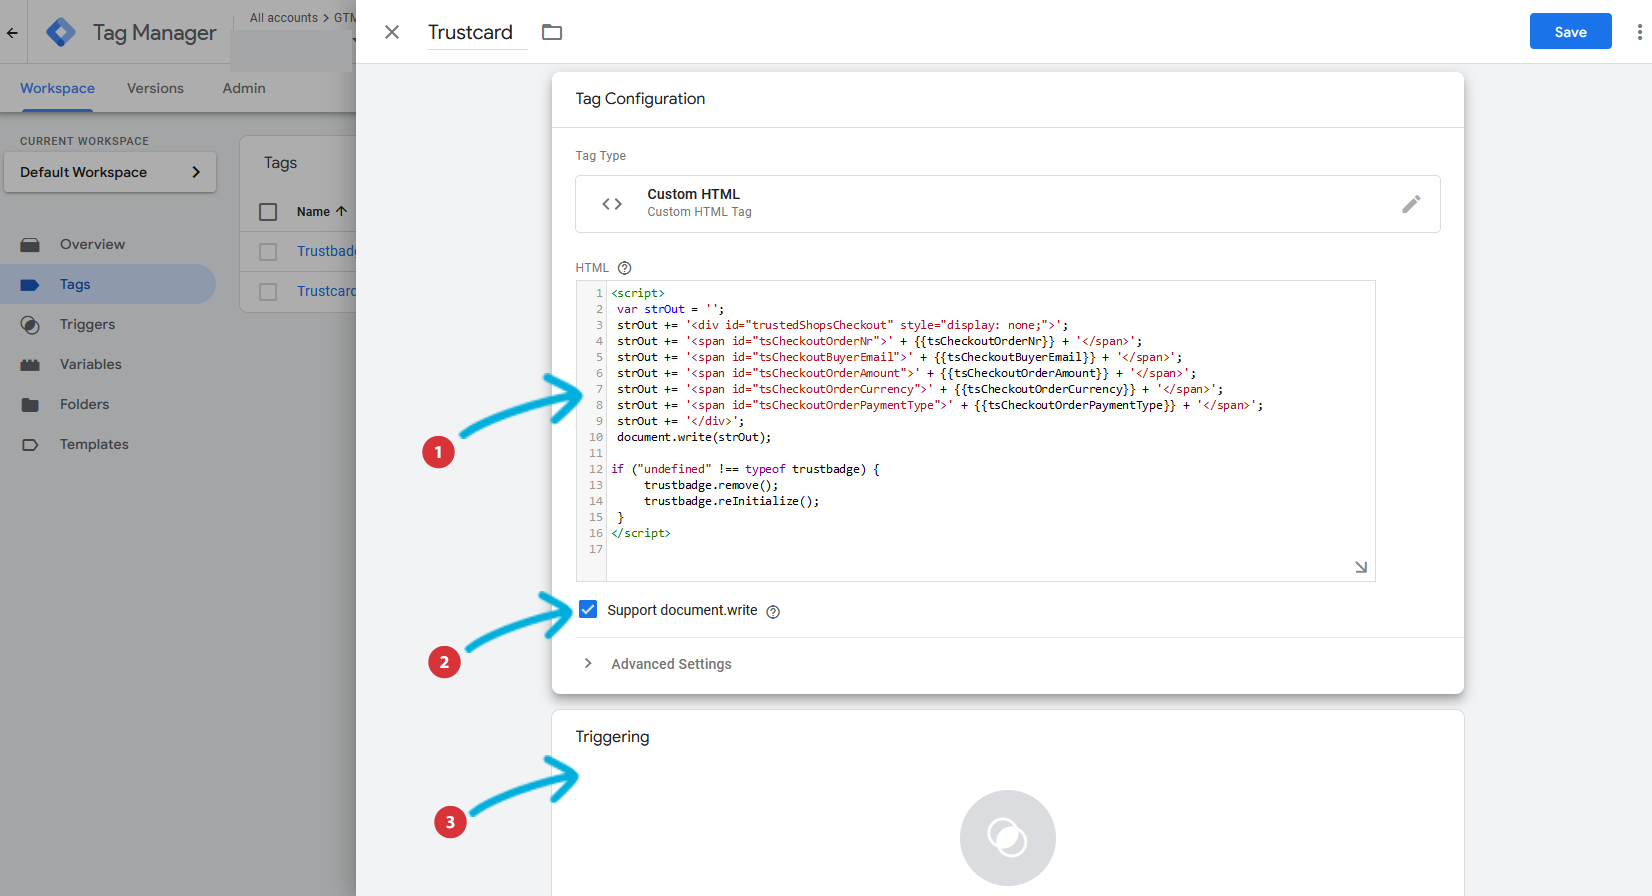Switch to the Admin tab
This screenshot has height=896, width=1652.
pyautogui.click(x=244, y=88)
